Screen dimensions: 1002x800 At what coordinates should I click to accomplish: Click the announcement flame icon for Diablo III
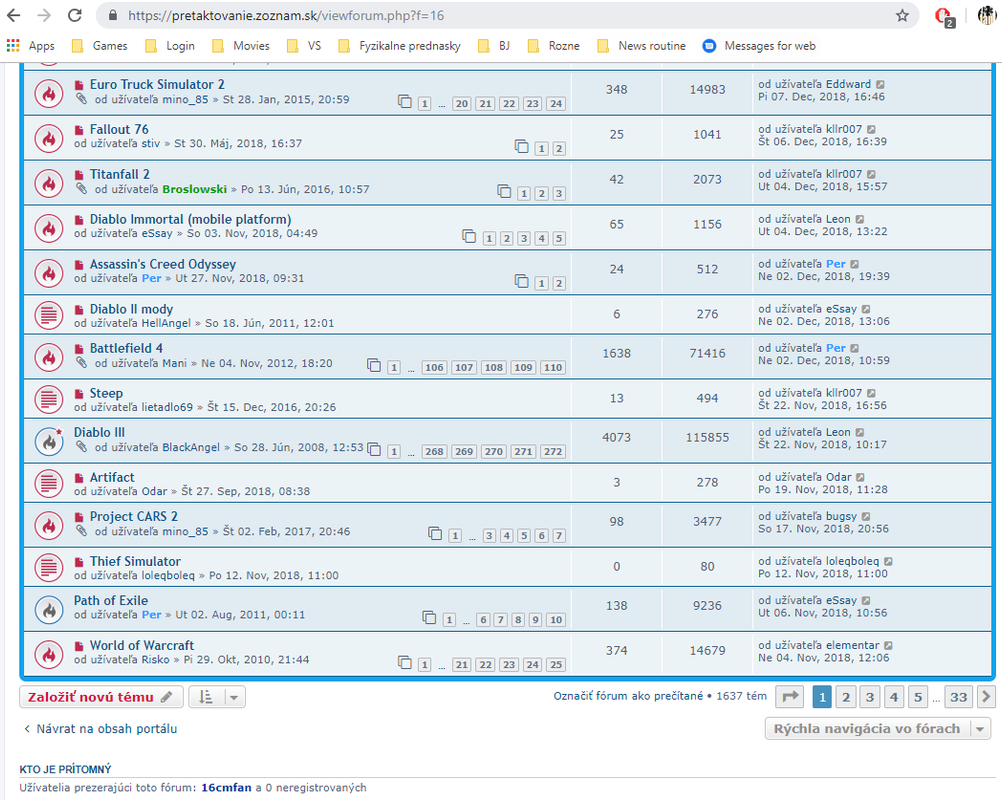click(49, 442)
